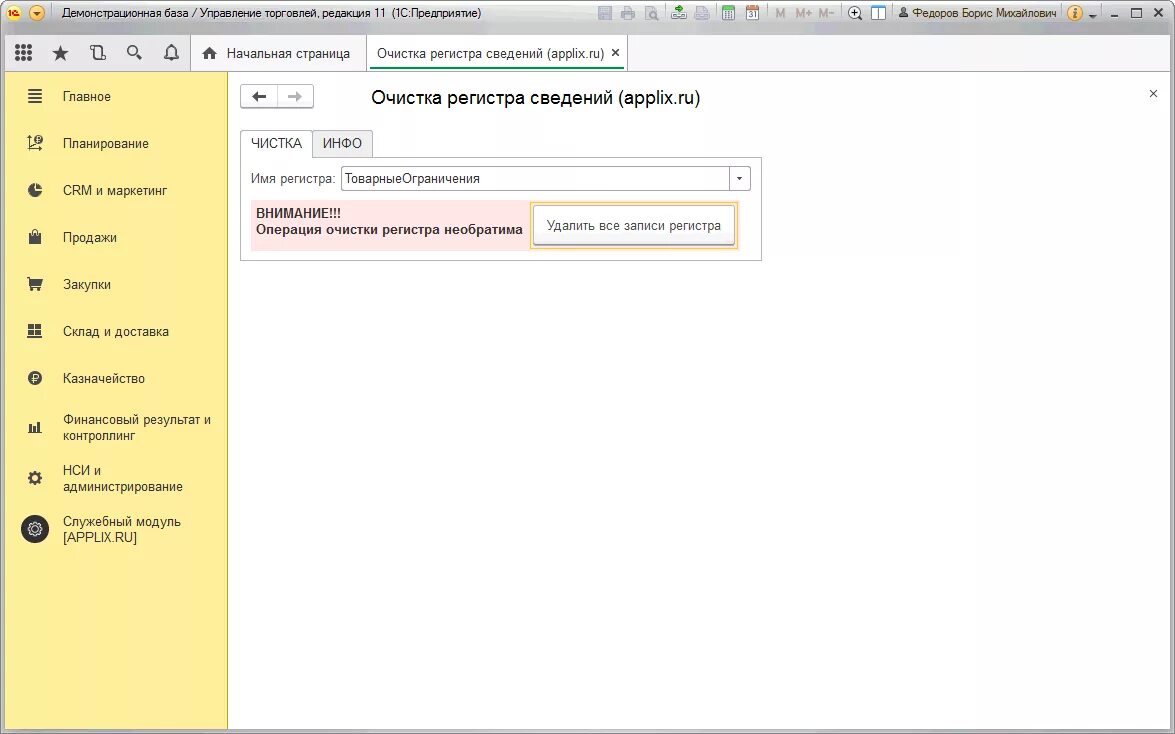This screenshot has height=734, width=1175.
Task: Open the Главное section
Action: click(x=116, y=96)
